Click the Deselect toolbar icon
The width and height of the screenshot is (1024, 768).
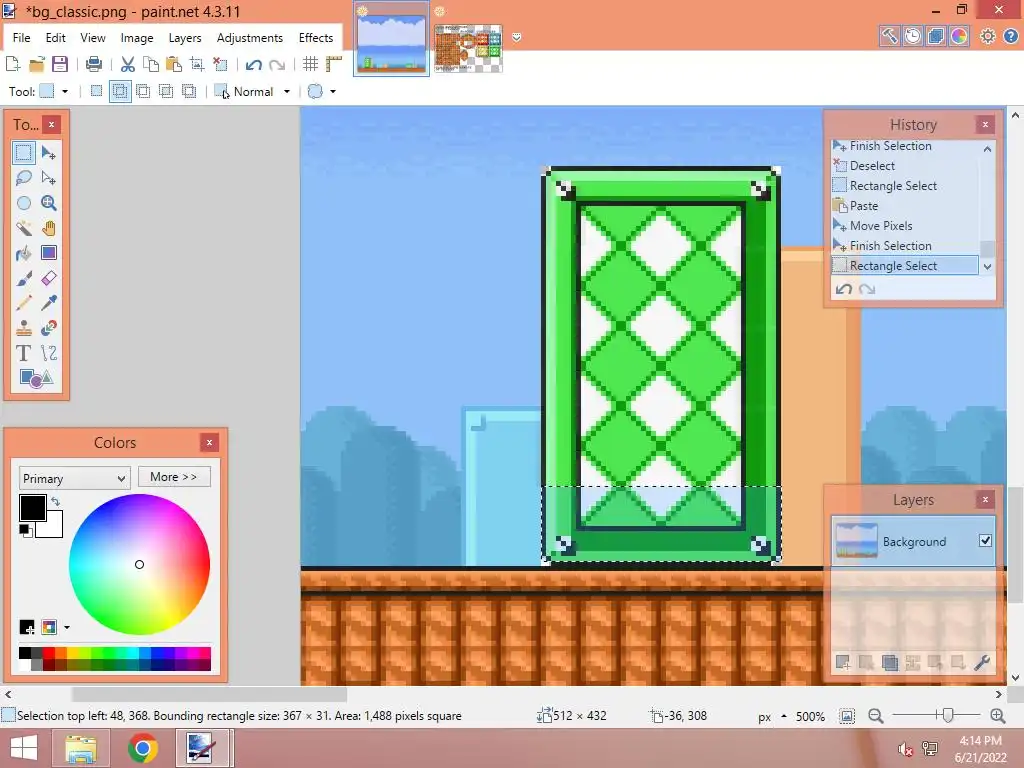[x=220, y=64]
